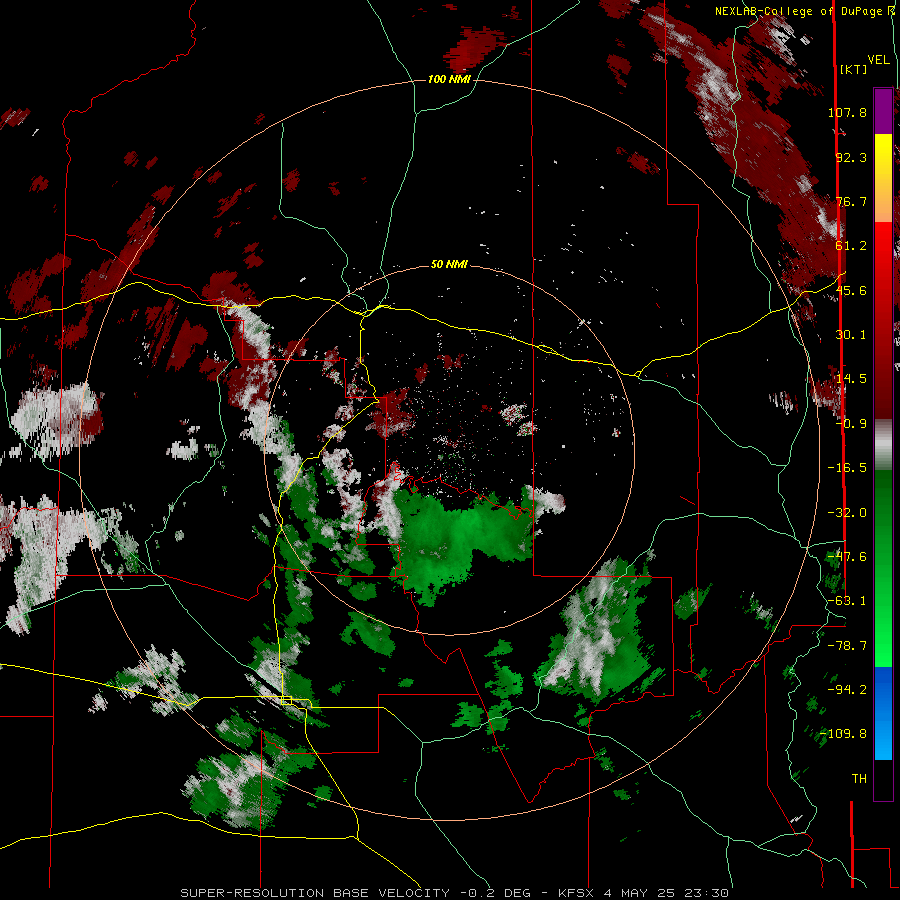Click the gray near-zero segment of the color bar
Screen dimensions: 900x900
pos(883,445)
